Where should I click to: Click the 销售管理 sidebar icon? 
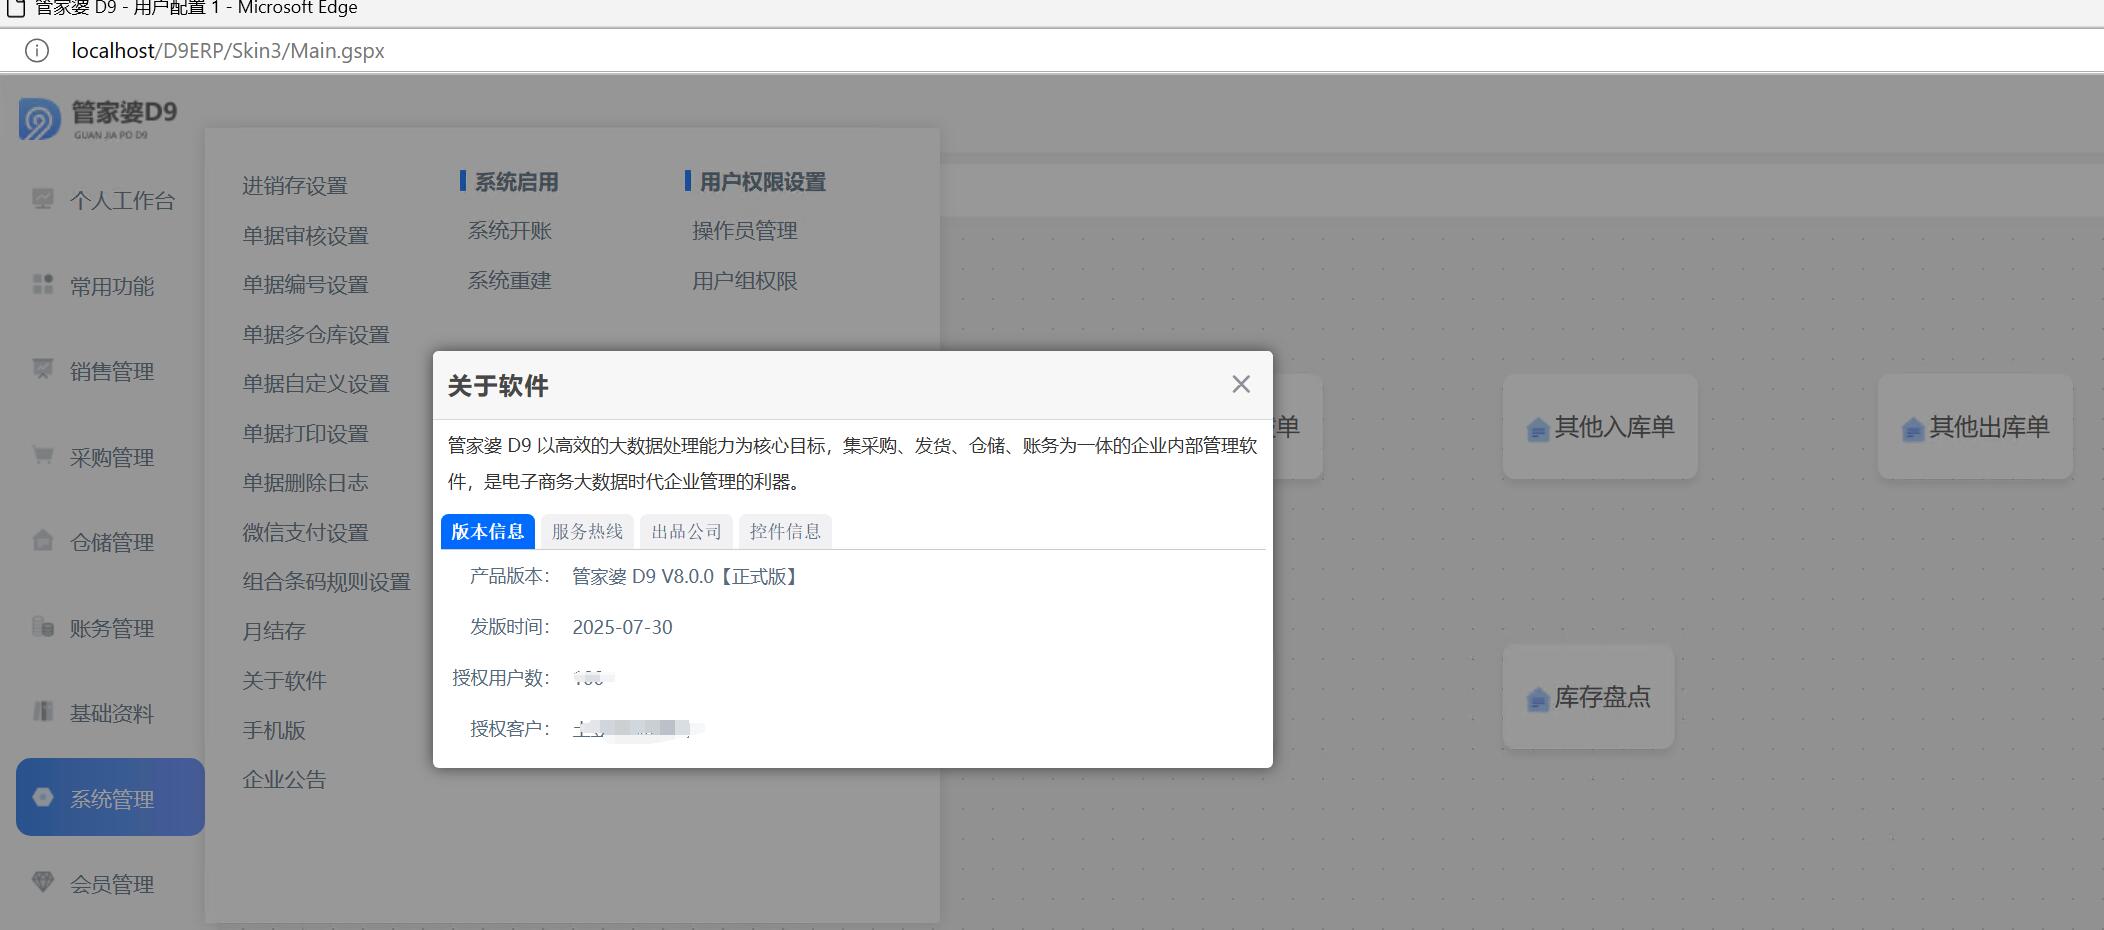point(43,370)
